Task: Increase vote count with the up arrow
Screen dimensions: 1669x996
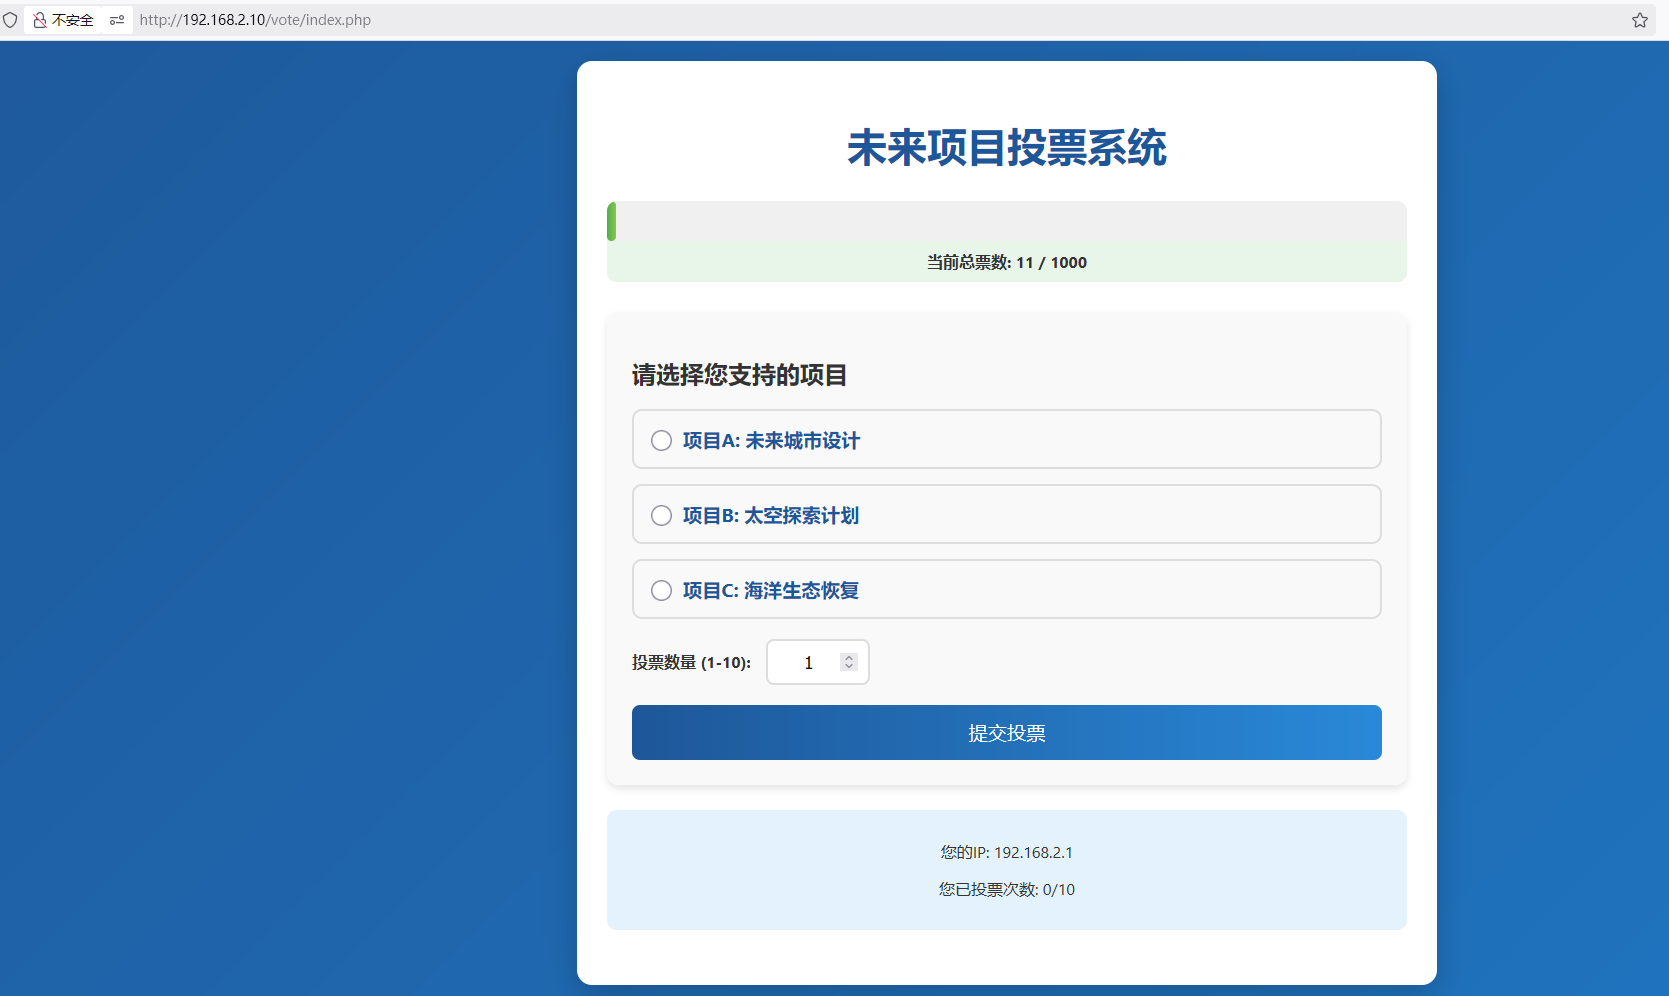Action: click(x=849, y=658)
